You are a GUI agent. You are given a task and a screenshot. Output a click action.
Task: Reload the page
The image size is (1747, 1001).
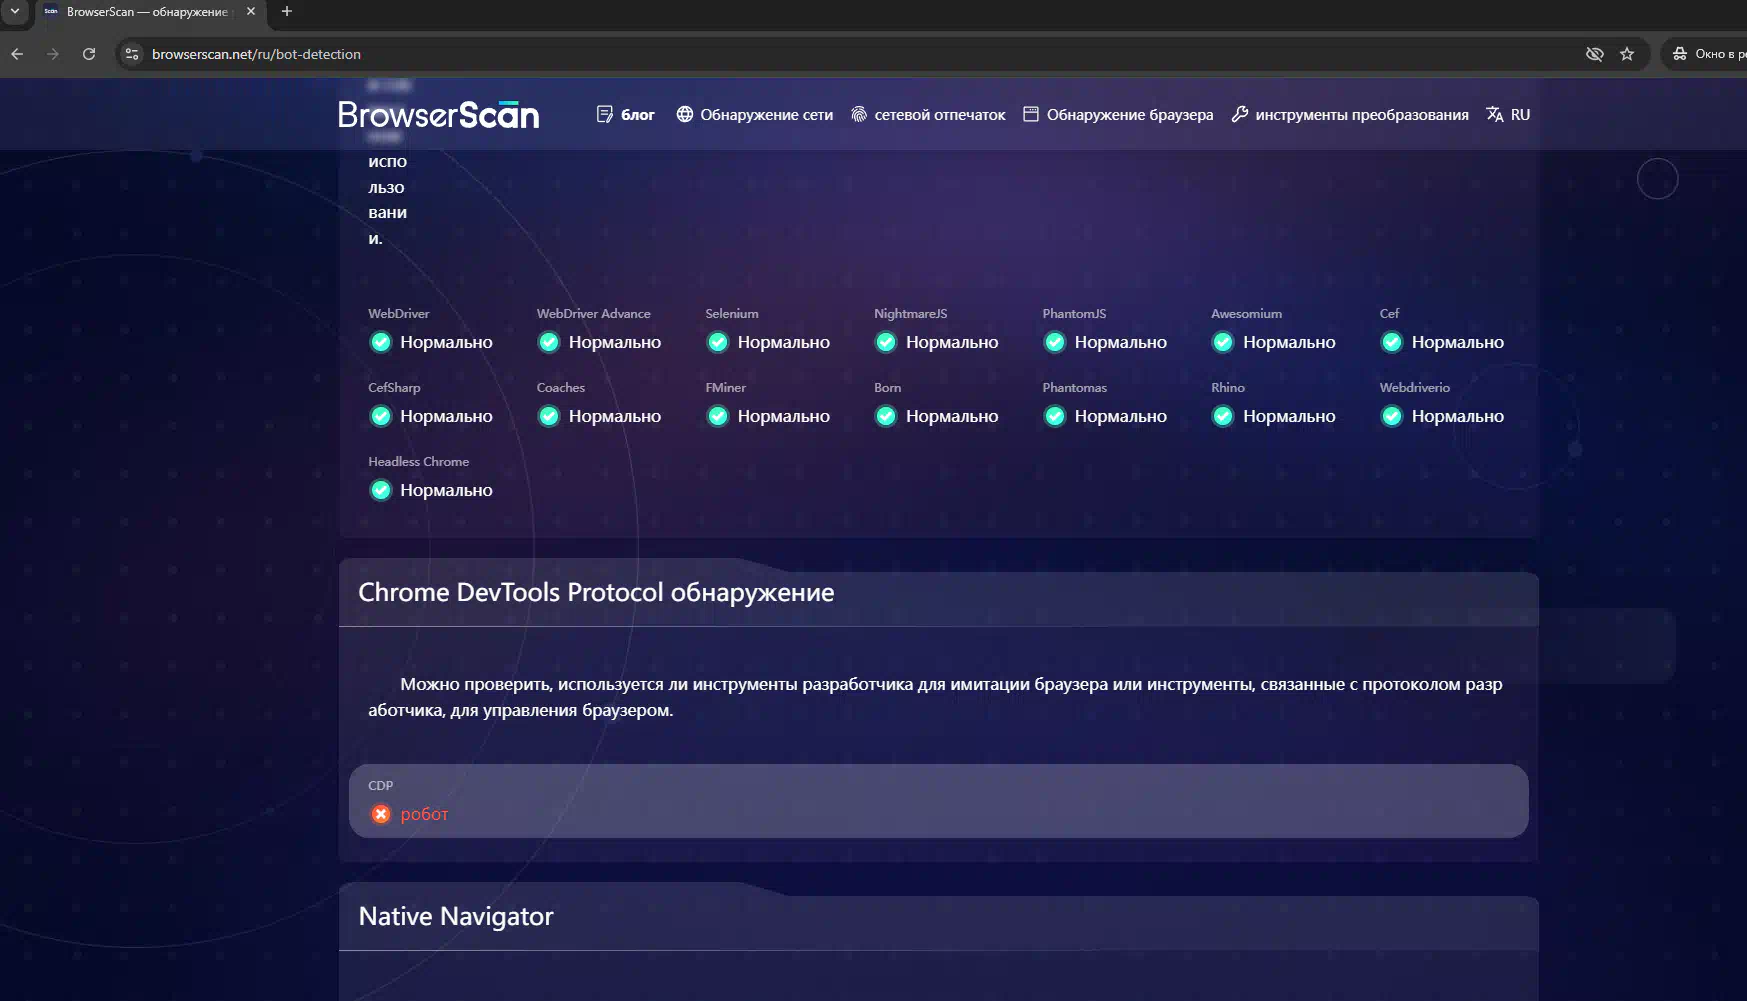click(x=89, y=54)
